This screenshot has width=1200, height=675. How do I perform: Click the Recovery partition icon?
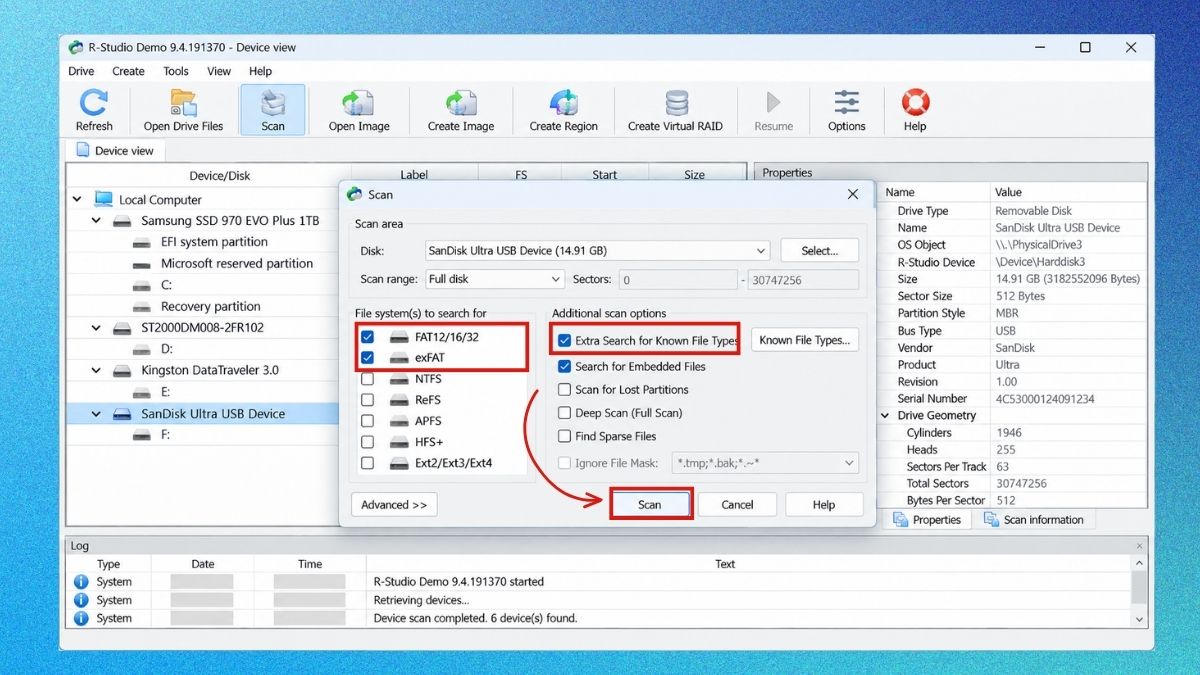[x=143, y=306]
